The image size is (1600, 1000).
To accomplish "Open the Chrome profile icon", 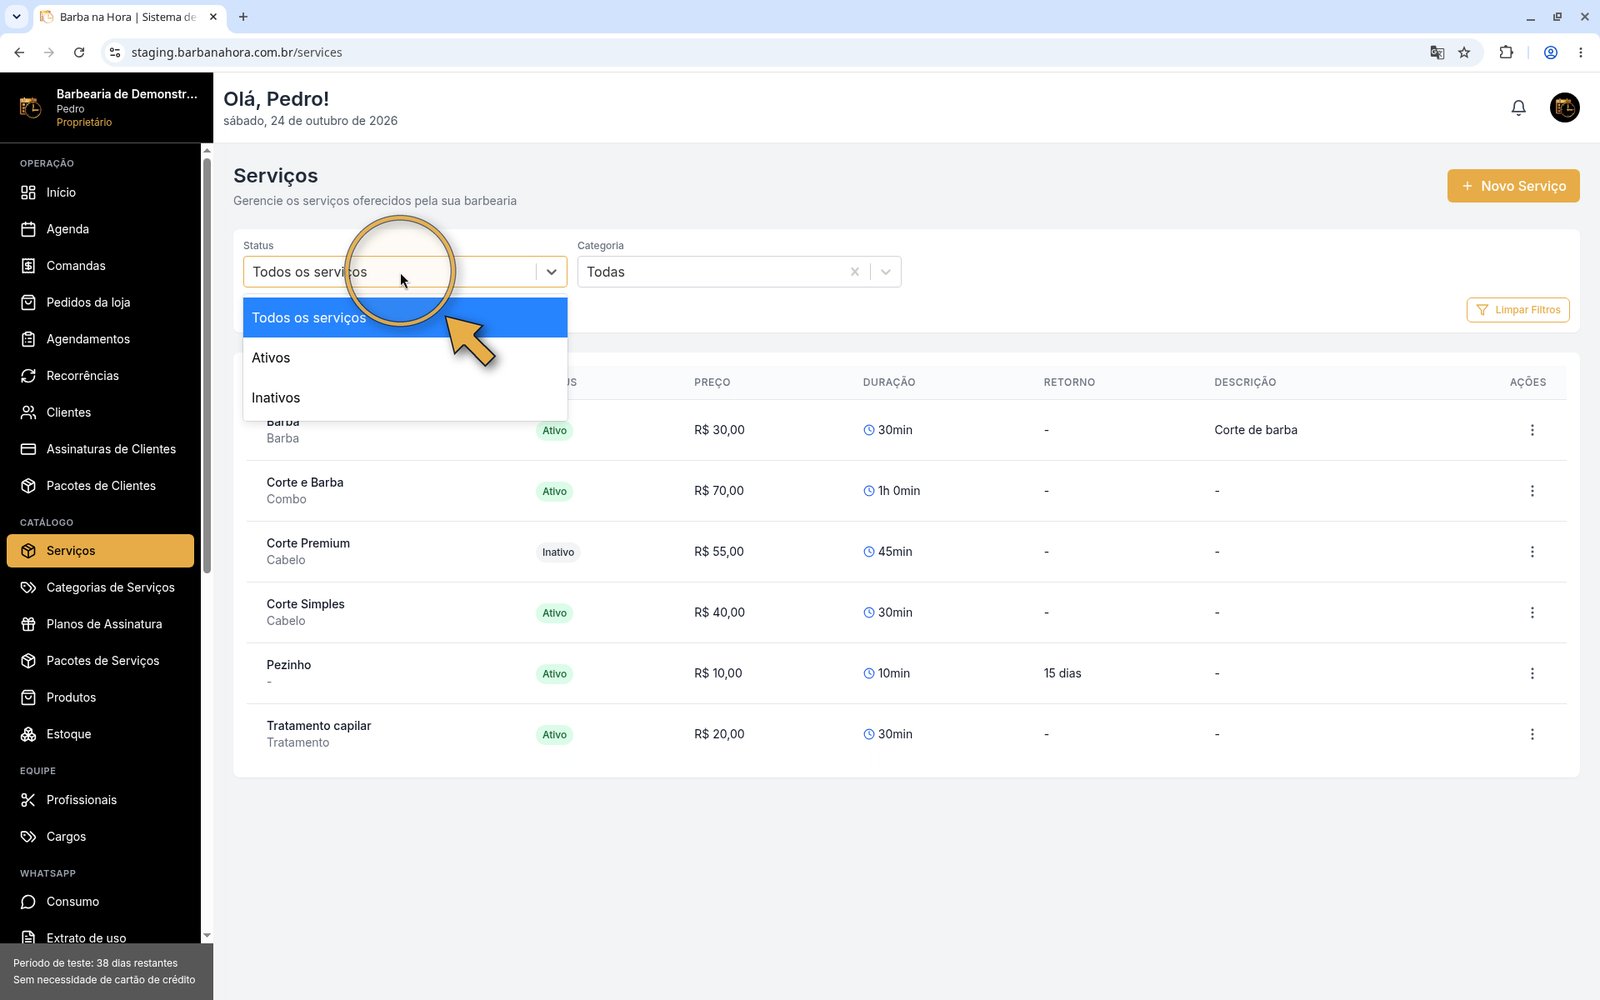I will (x=1550, y=52).
